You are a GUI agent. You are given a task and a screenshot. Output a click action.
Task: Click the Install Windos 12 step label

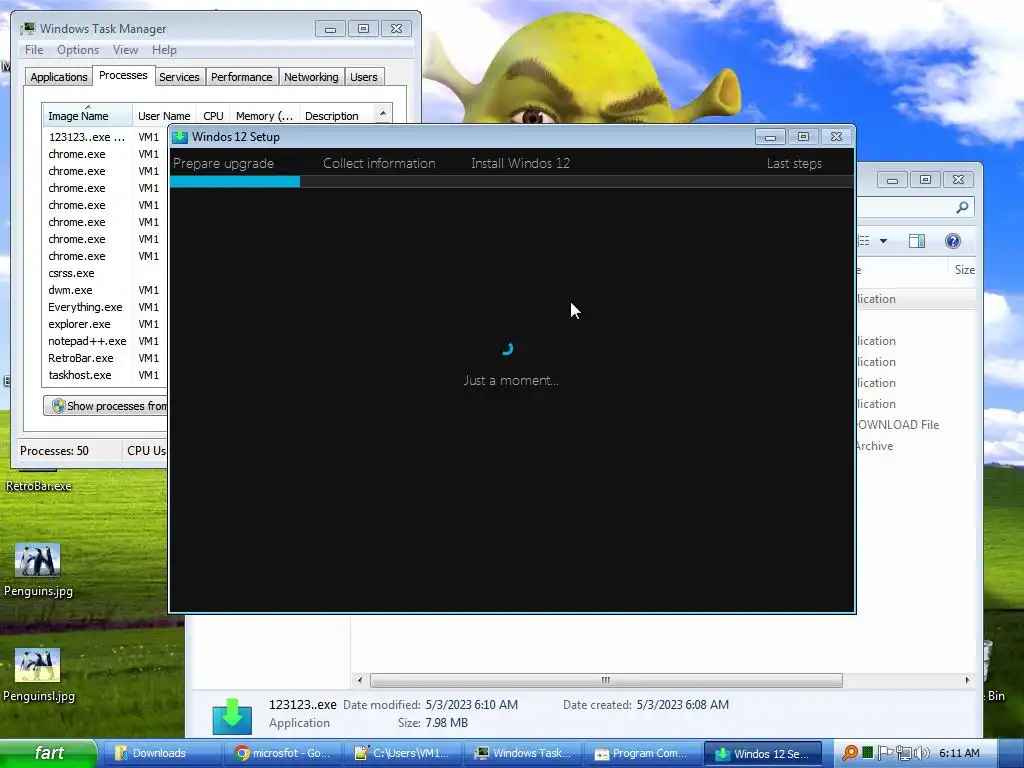click(x=520, y=163)
